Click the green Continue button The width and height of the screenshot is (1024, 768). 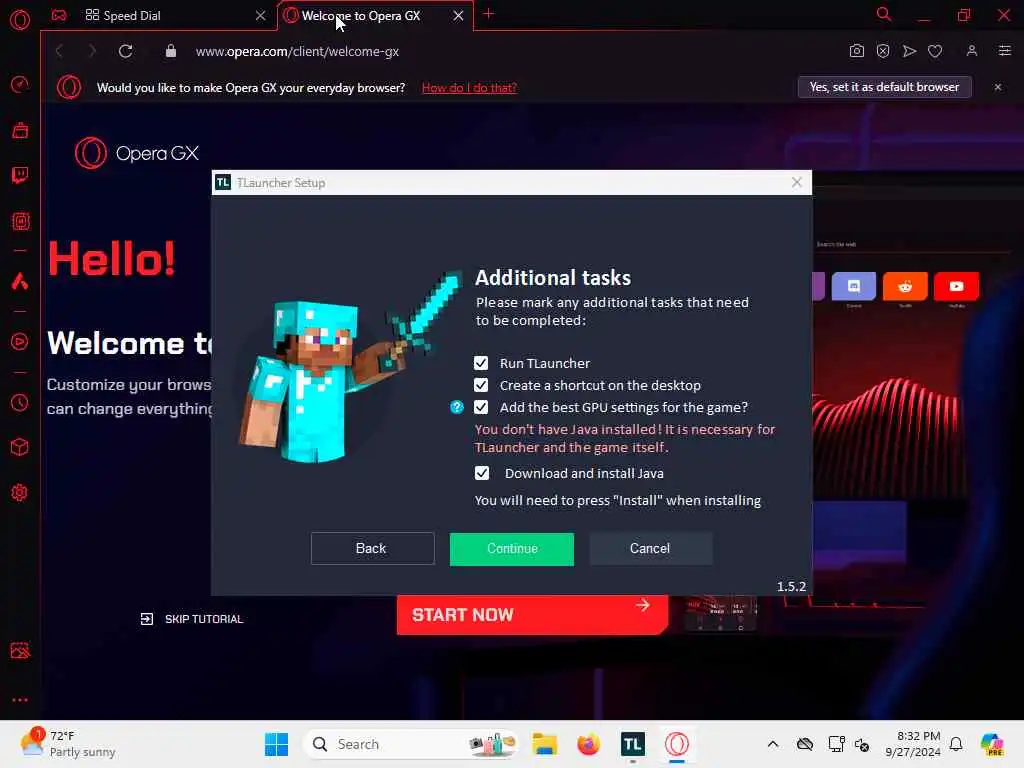coord(512,549)
